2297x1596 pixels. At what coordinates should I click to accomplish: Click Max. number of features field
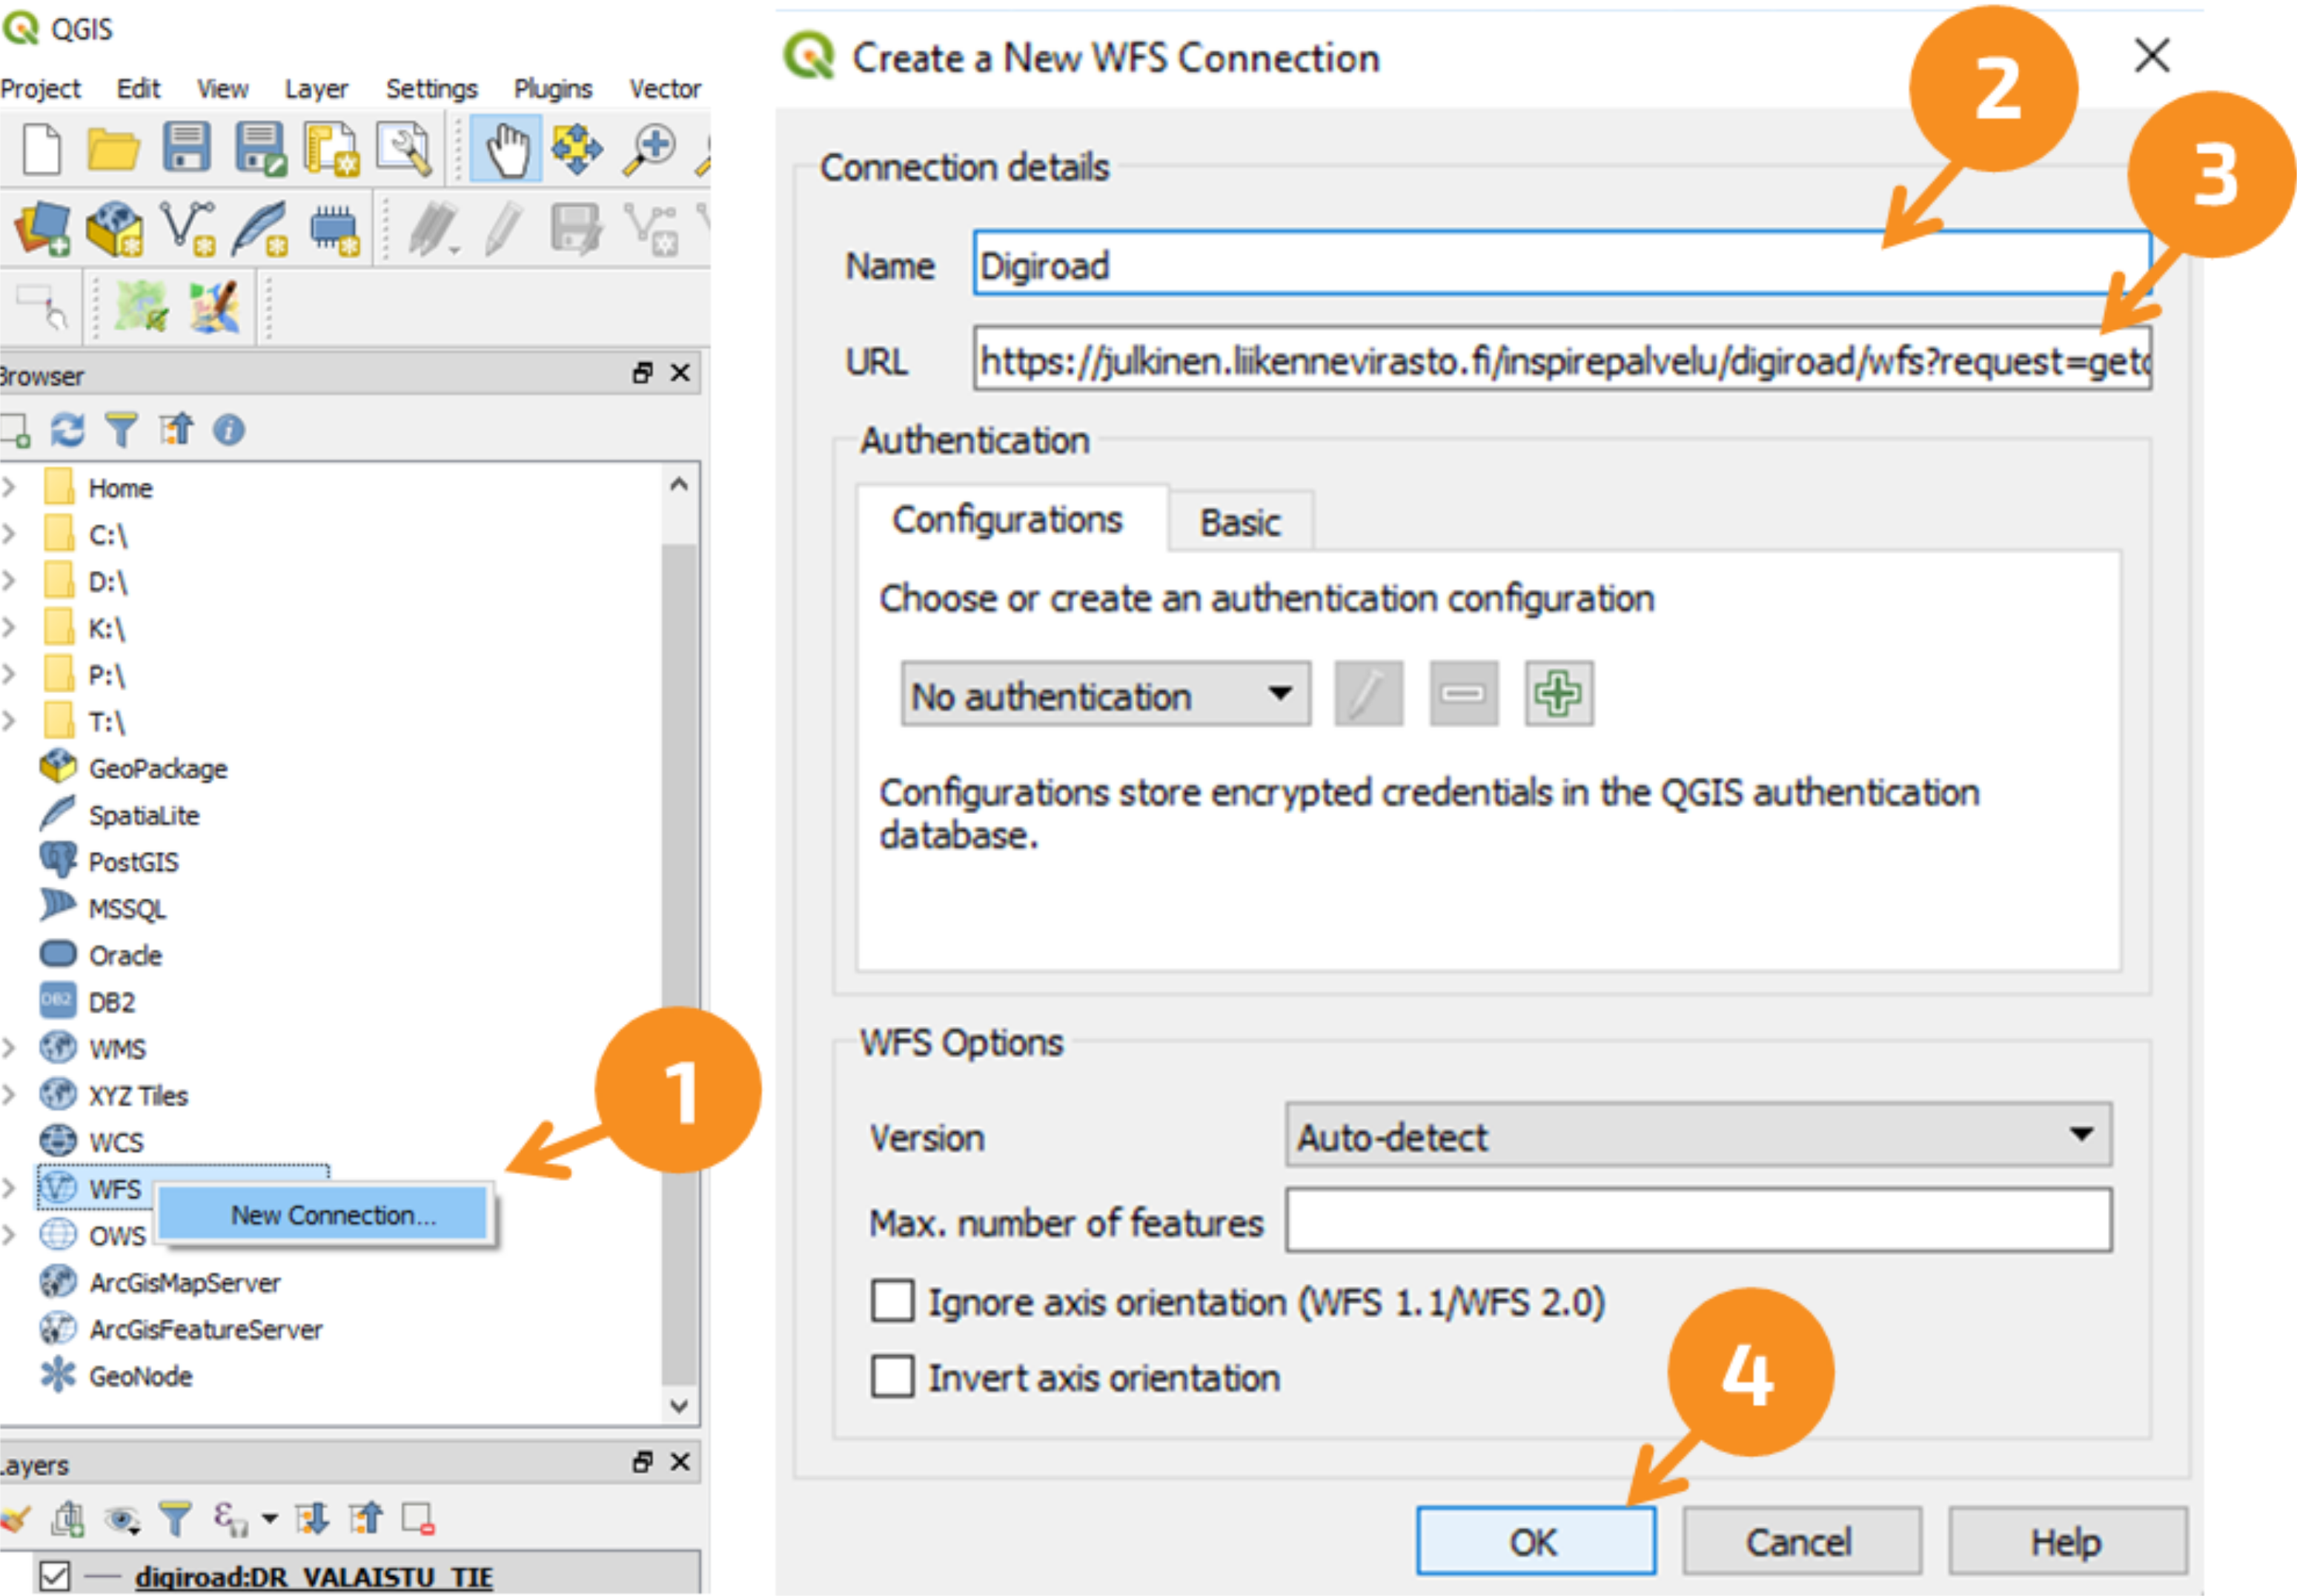point(1698,1220)
